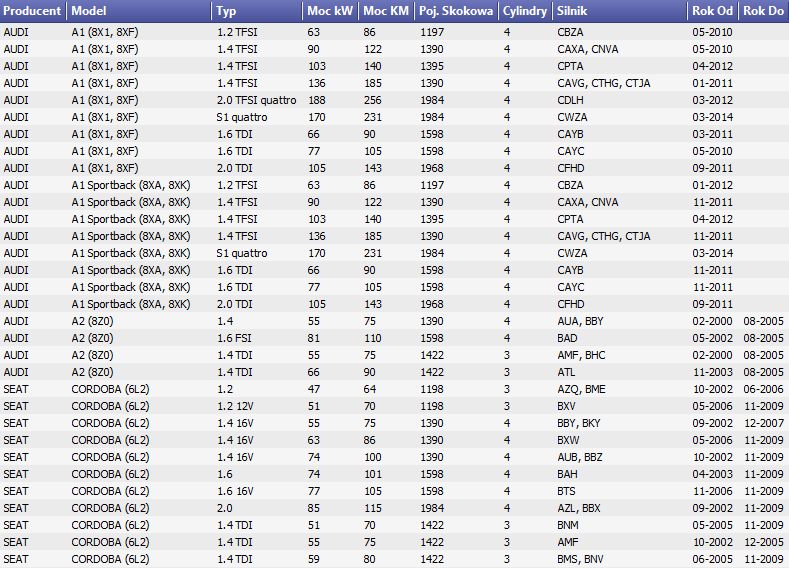Select engine code CBZA in A1 (8X1, 8XF) row
789x568 pixels.
tap(570, 32)
